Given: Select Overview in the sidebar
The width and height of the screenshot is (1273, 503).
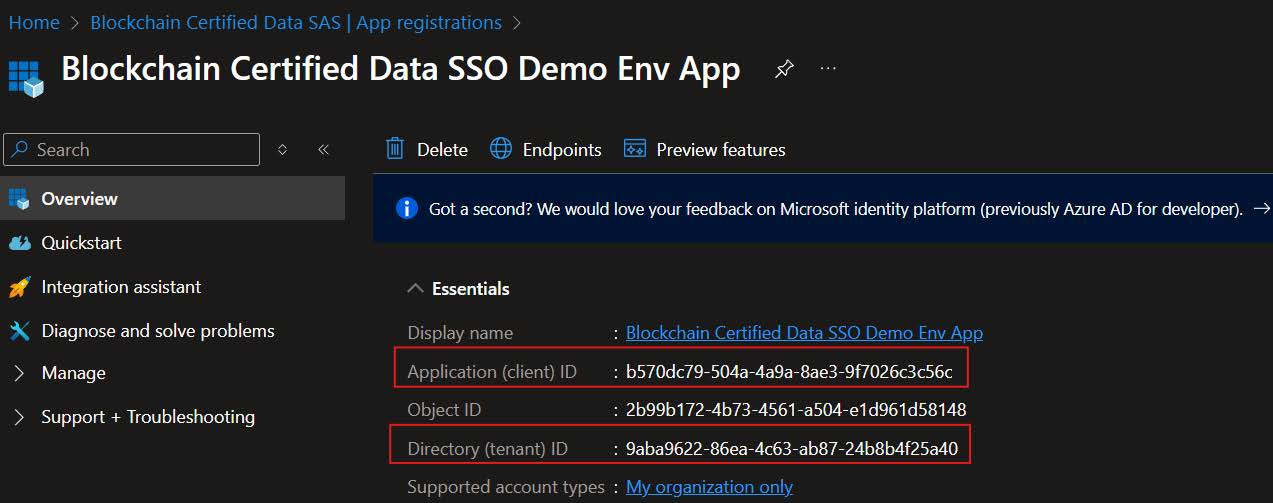Looking at the screenshot, I should [x=172, y=199].
